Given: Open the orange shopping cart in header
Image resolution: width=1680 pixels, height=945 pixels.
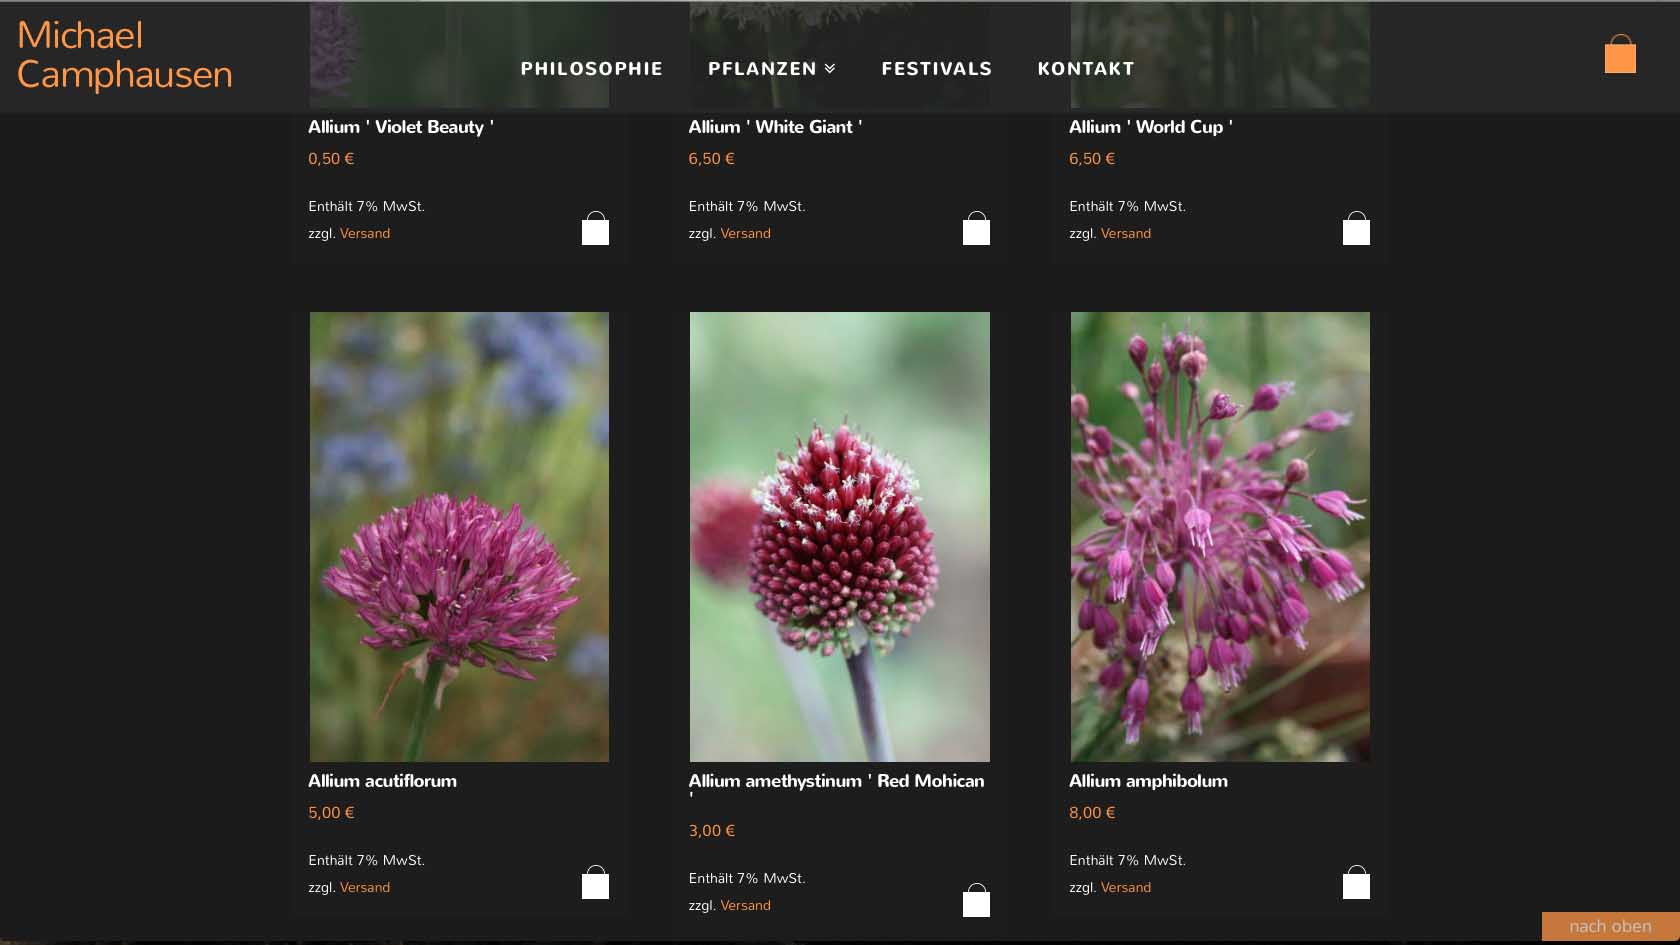Looking at the screenshot, I should pos(1620,55).
